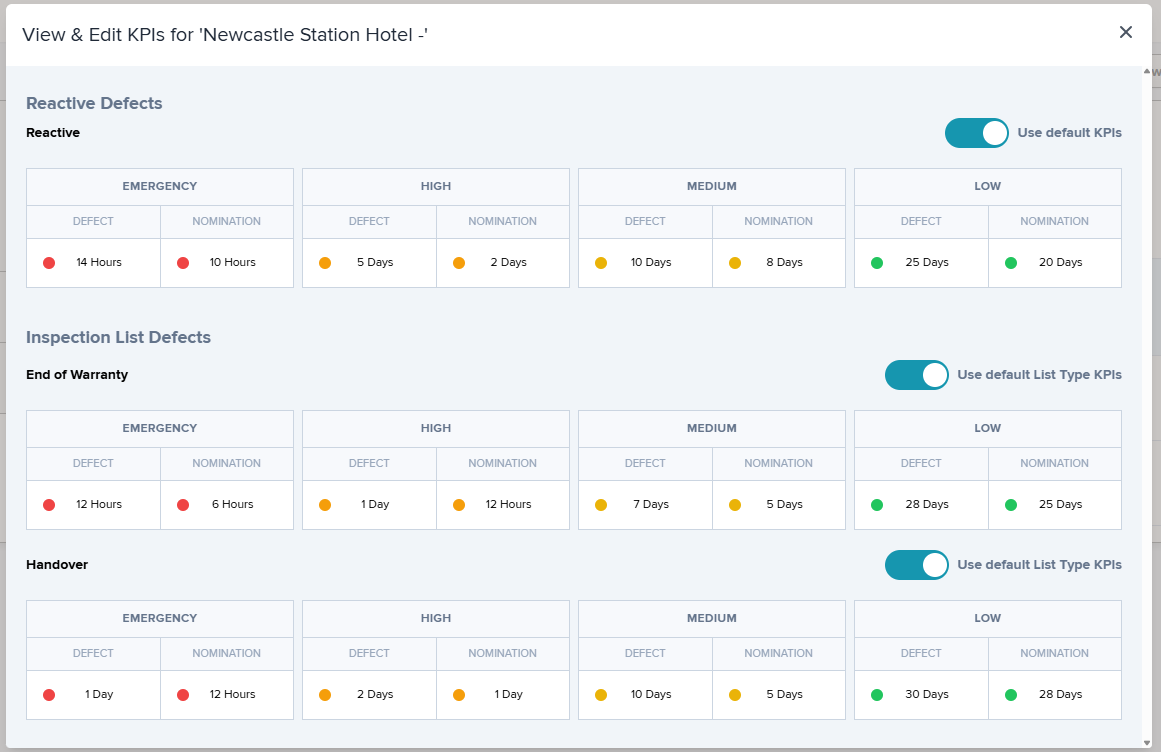Click scrollbar down arrow in dialog

pos(1147,742)
